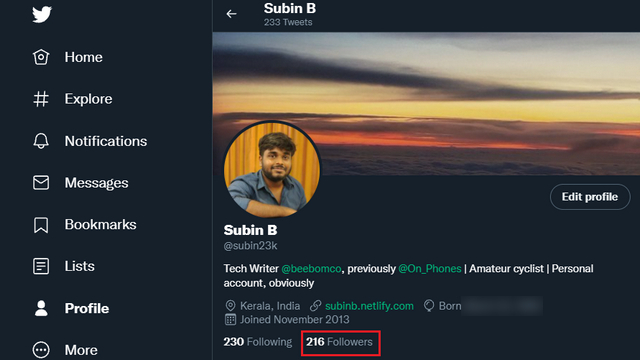Image resolution: width=640 pixels, height=360 pixels.
Task: Select the Bookmarks menu label
Action: [100, 224]
